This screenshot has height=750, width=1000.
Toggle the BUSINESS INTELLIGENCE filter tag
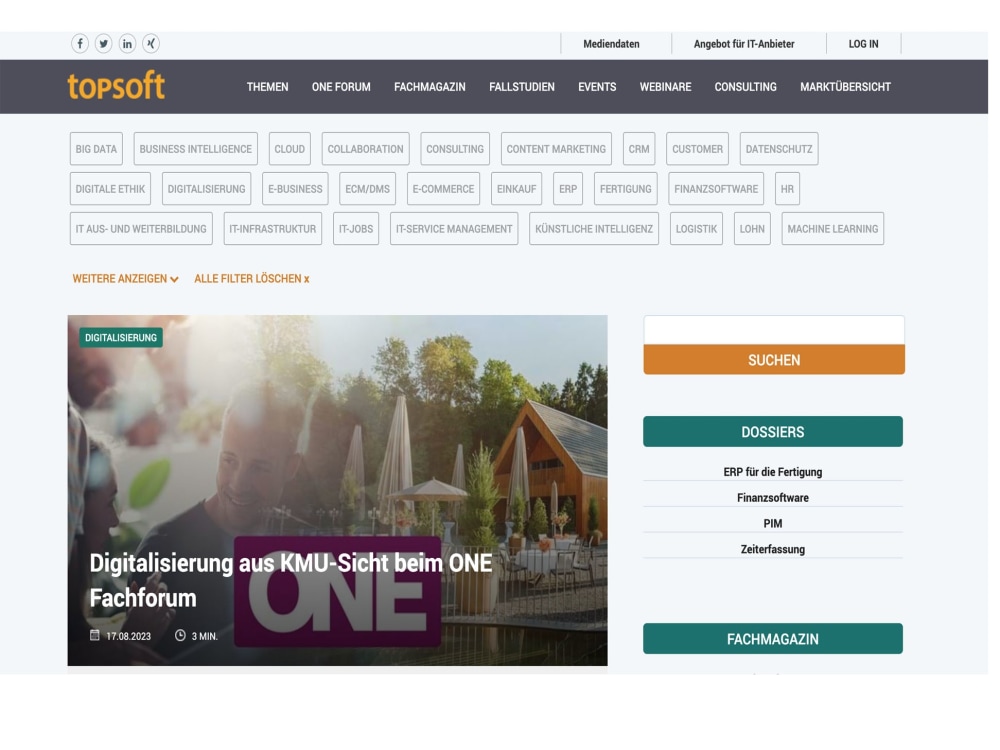pos(196,149)
